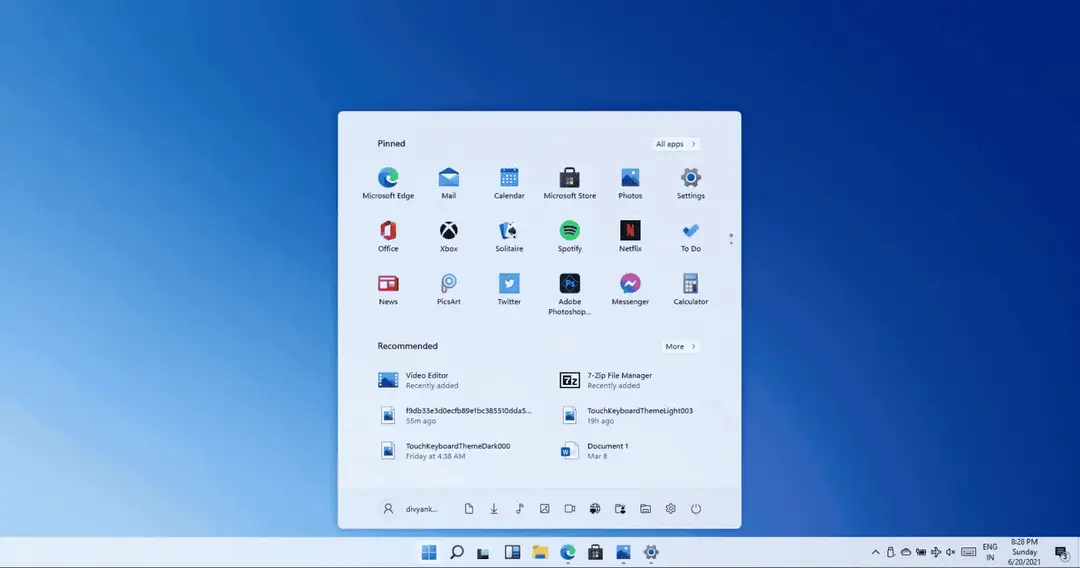
Task: Open the Xbox app
Action: point(448,236)
